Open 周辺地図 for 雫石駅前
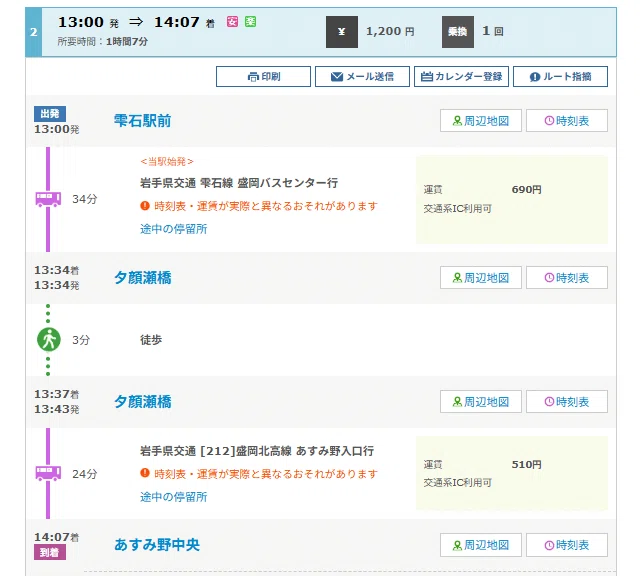This screenshot has width=641, height=576. pyautogui.click(x=481, y=121)
